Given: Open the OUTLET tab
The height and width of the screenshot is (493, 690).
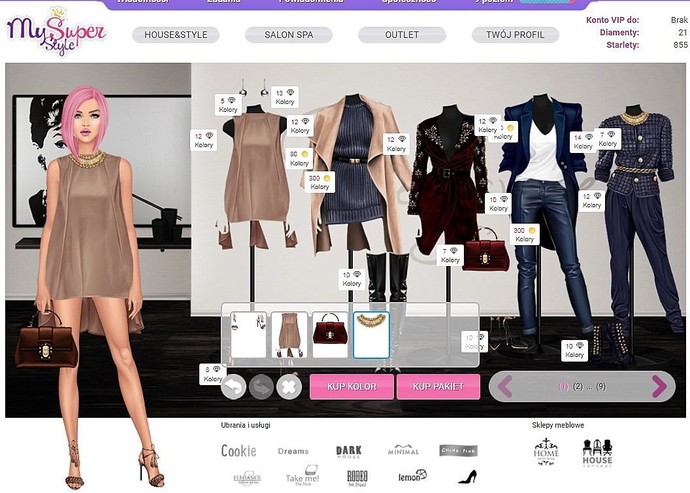Looking at the screenshot, I should tap(402, 35).
